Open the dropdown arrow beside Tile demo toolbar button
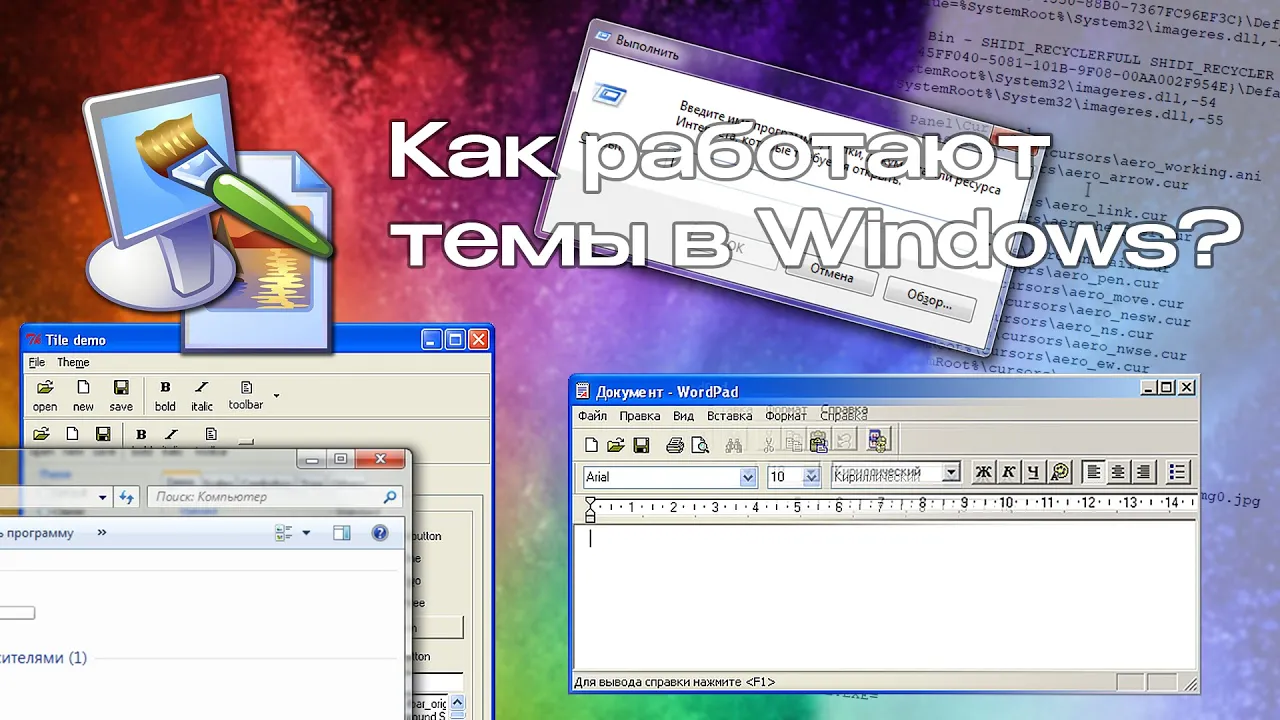This screenshot has width=1280, height=720. click(x=276, y=396)
